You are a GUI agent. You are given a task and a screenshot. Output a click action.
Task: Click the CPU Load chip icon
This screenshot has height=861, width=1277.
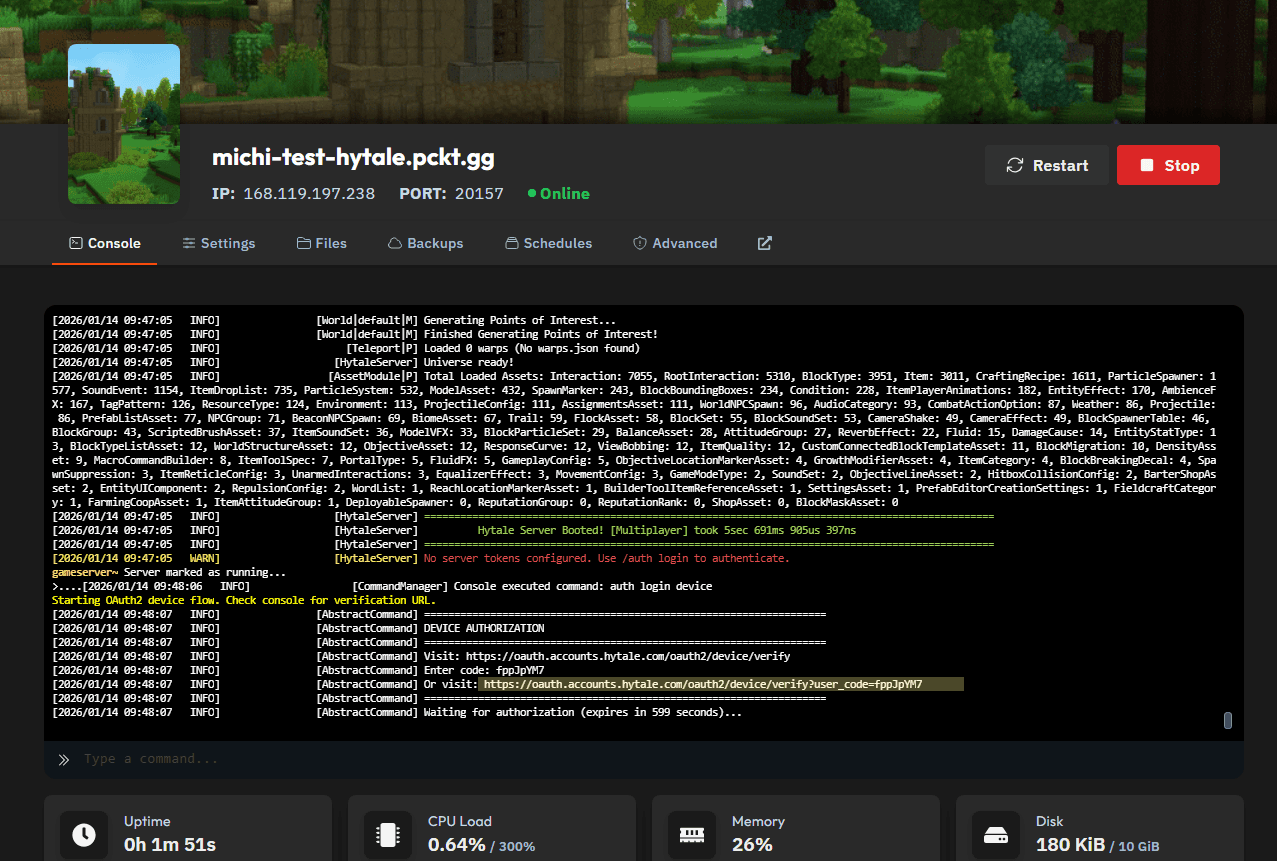tap(388, 834)
